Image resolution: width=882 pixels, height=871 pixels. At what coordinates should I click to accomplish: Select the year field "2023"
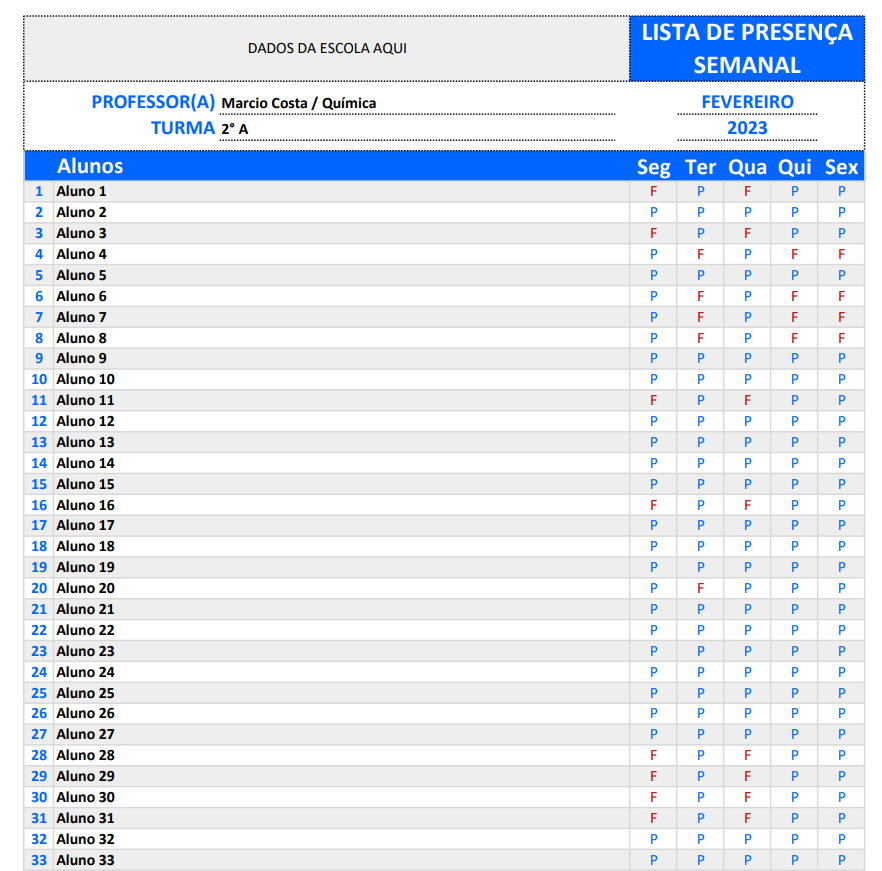point(747,128)
